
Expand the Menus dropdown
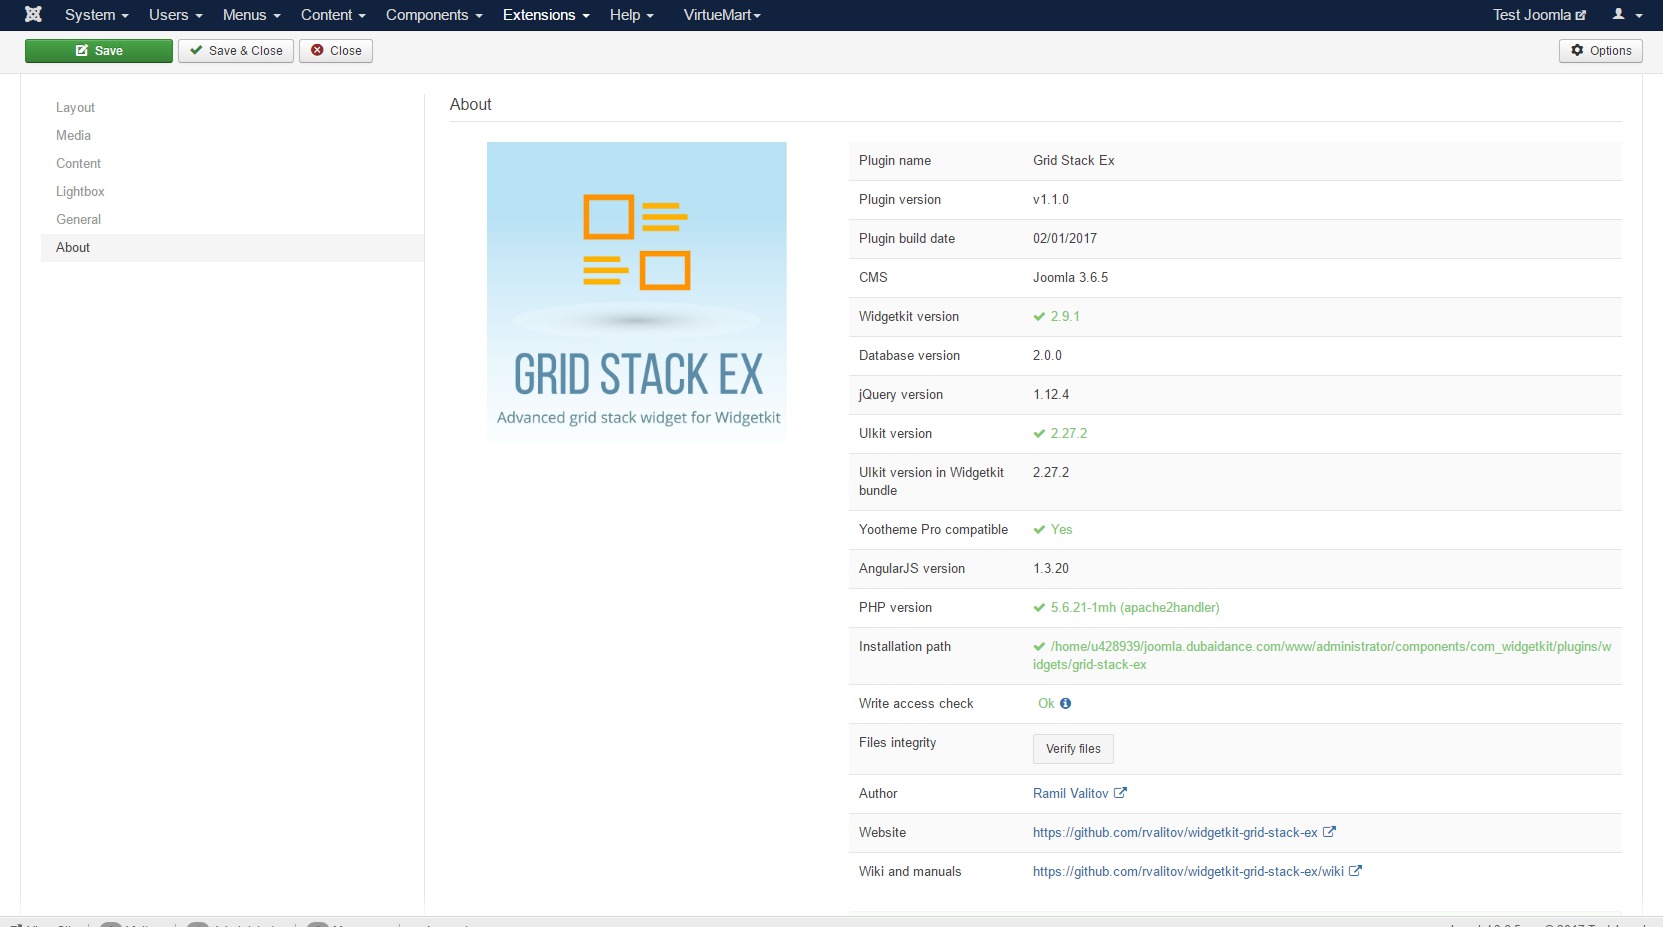click(x=252, y=15)
